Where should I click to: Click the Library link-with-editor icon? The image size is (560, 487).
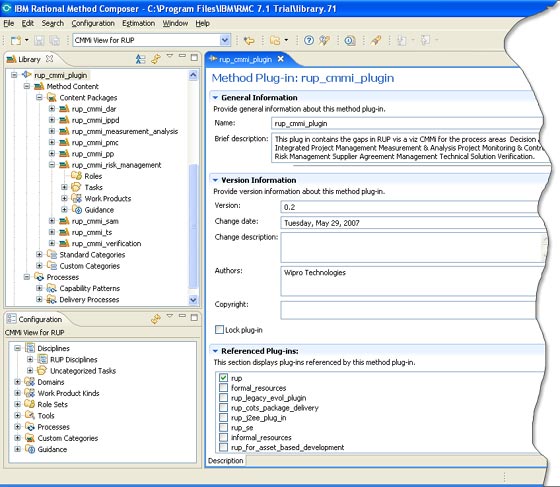(x=156, y=59)
